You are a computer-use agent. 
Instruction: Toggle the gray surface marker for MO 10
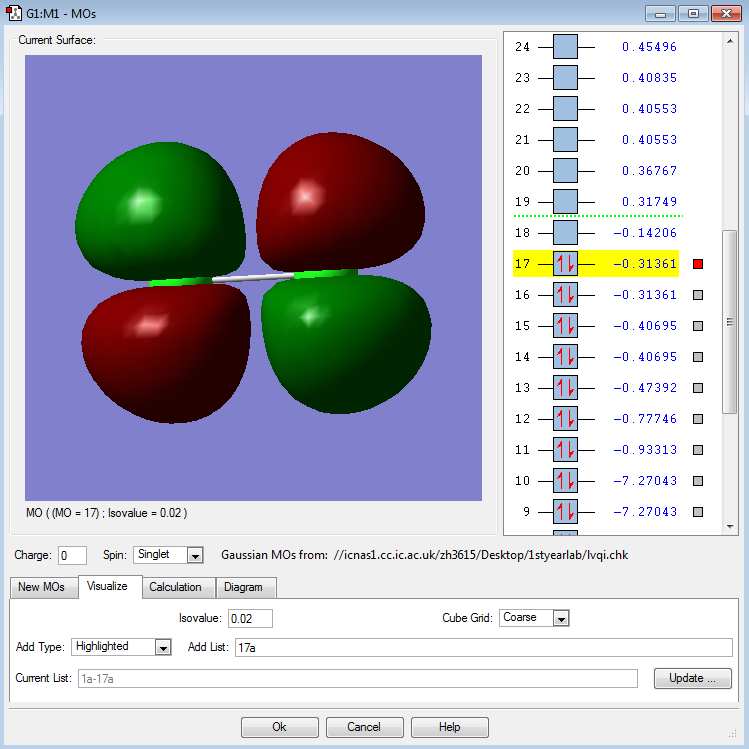coord(698,481)
